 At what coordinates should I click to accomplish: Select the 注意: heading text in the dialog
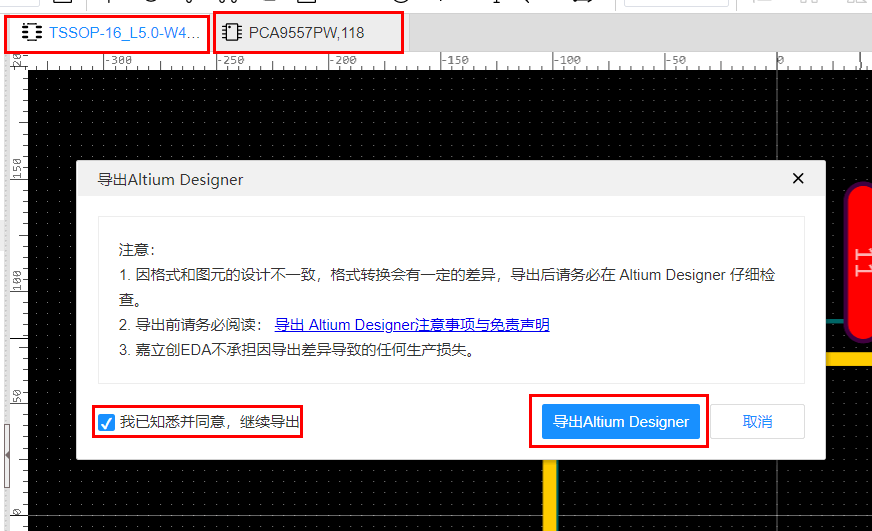pyautogui.click(x=137, y=250)
